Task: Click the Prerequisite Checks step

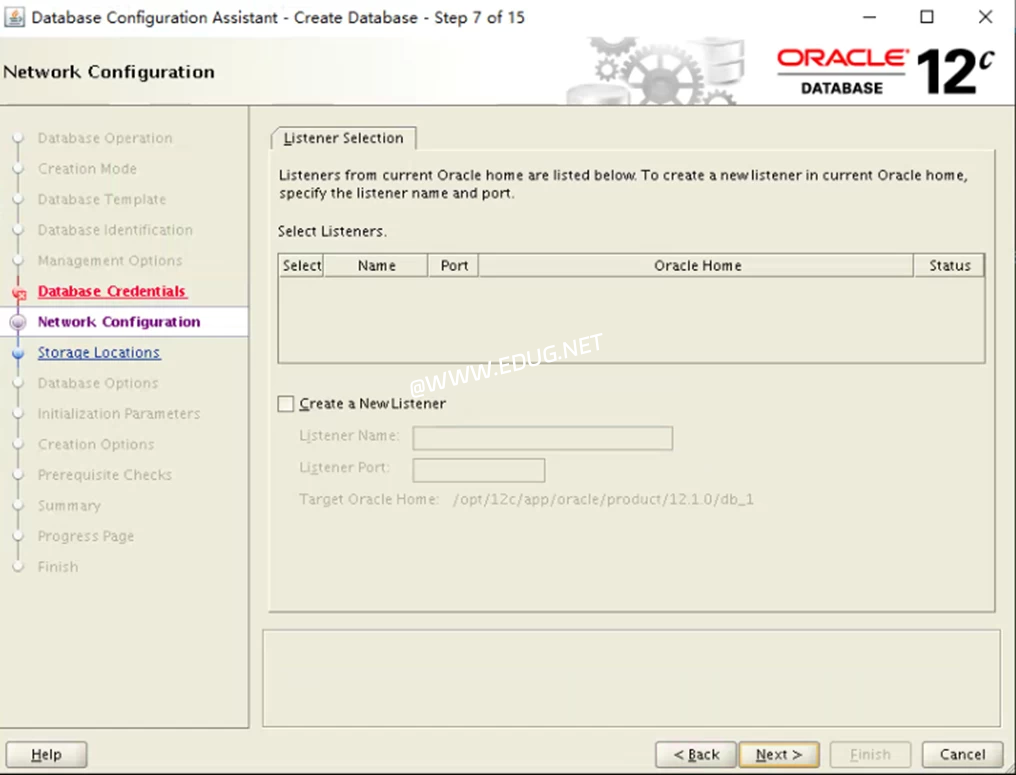Action: [105, 475]
